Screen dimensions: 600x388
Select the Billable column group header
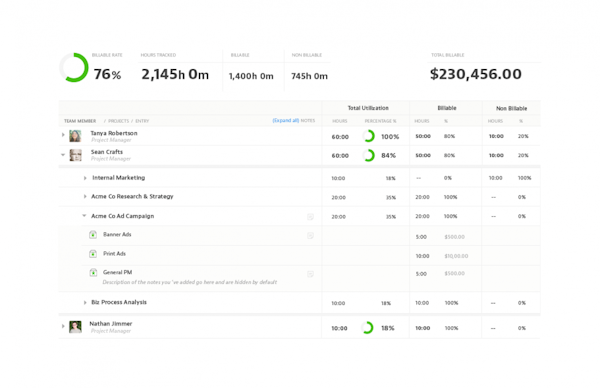pos(447,108)
